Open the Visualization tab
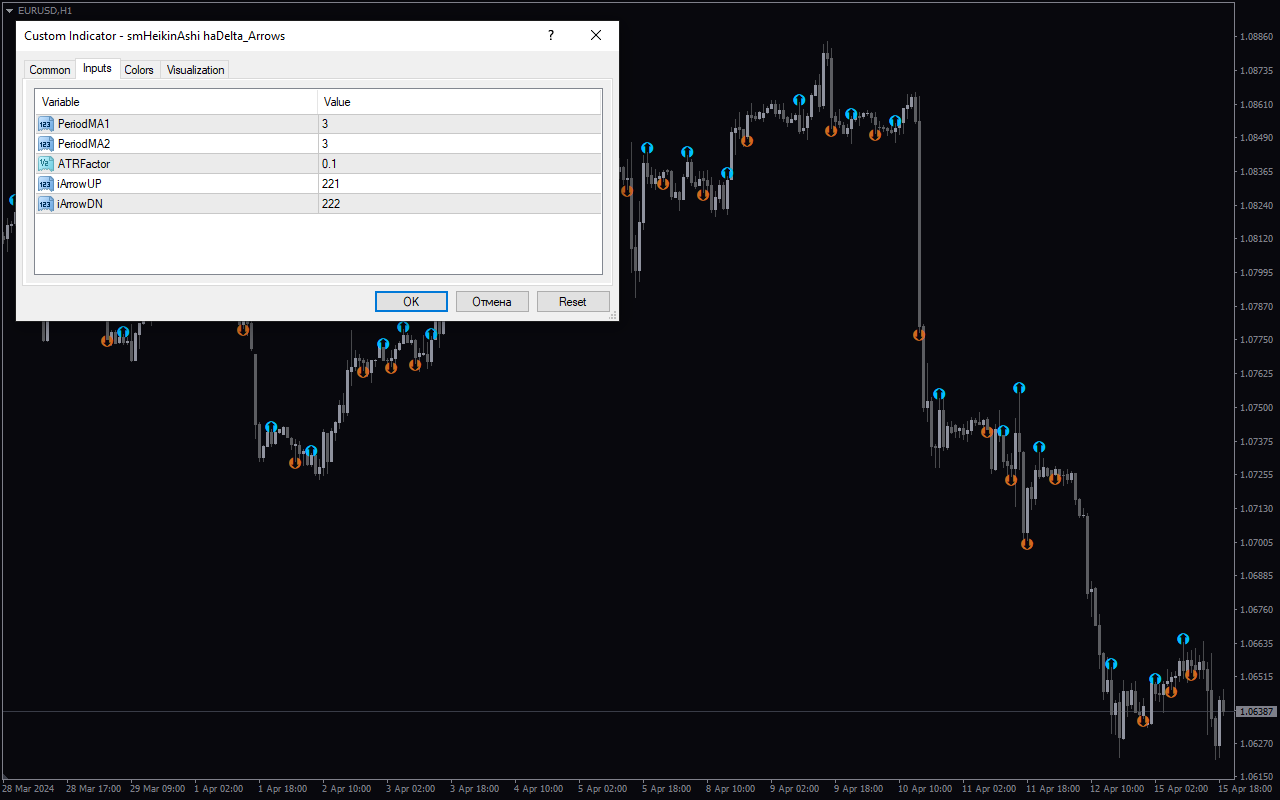 coord(195,70)
